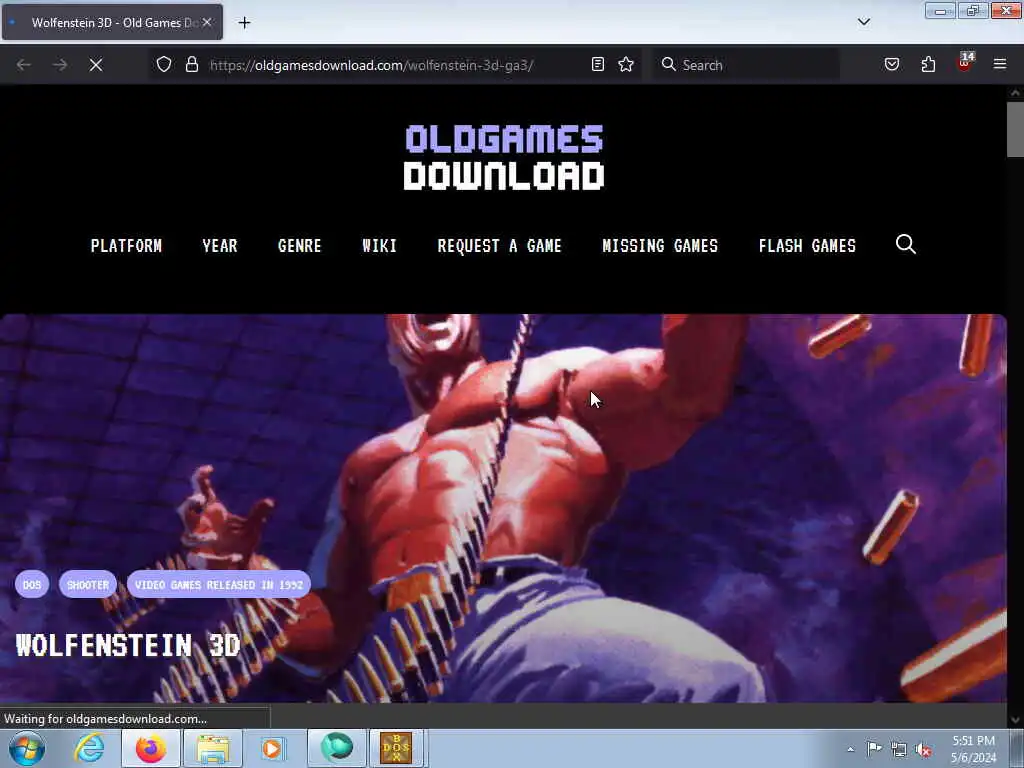1024x768 pixels.
Task: Open the Pocket save icon
Action: pyautogui.click(x=891, y=65)
